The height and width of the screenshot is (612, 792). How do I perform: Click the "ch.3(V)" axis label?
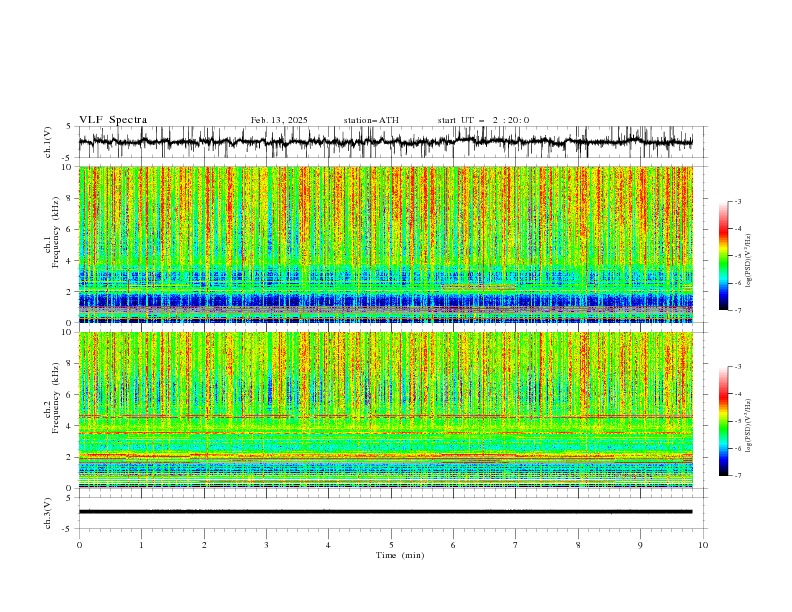coord(48,513)
